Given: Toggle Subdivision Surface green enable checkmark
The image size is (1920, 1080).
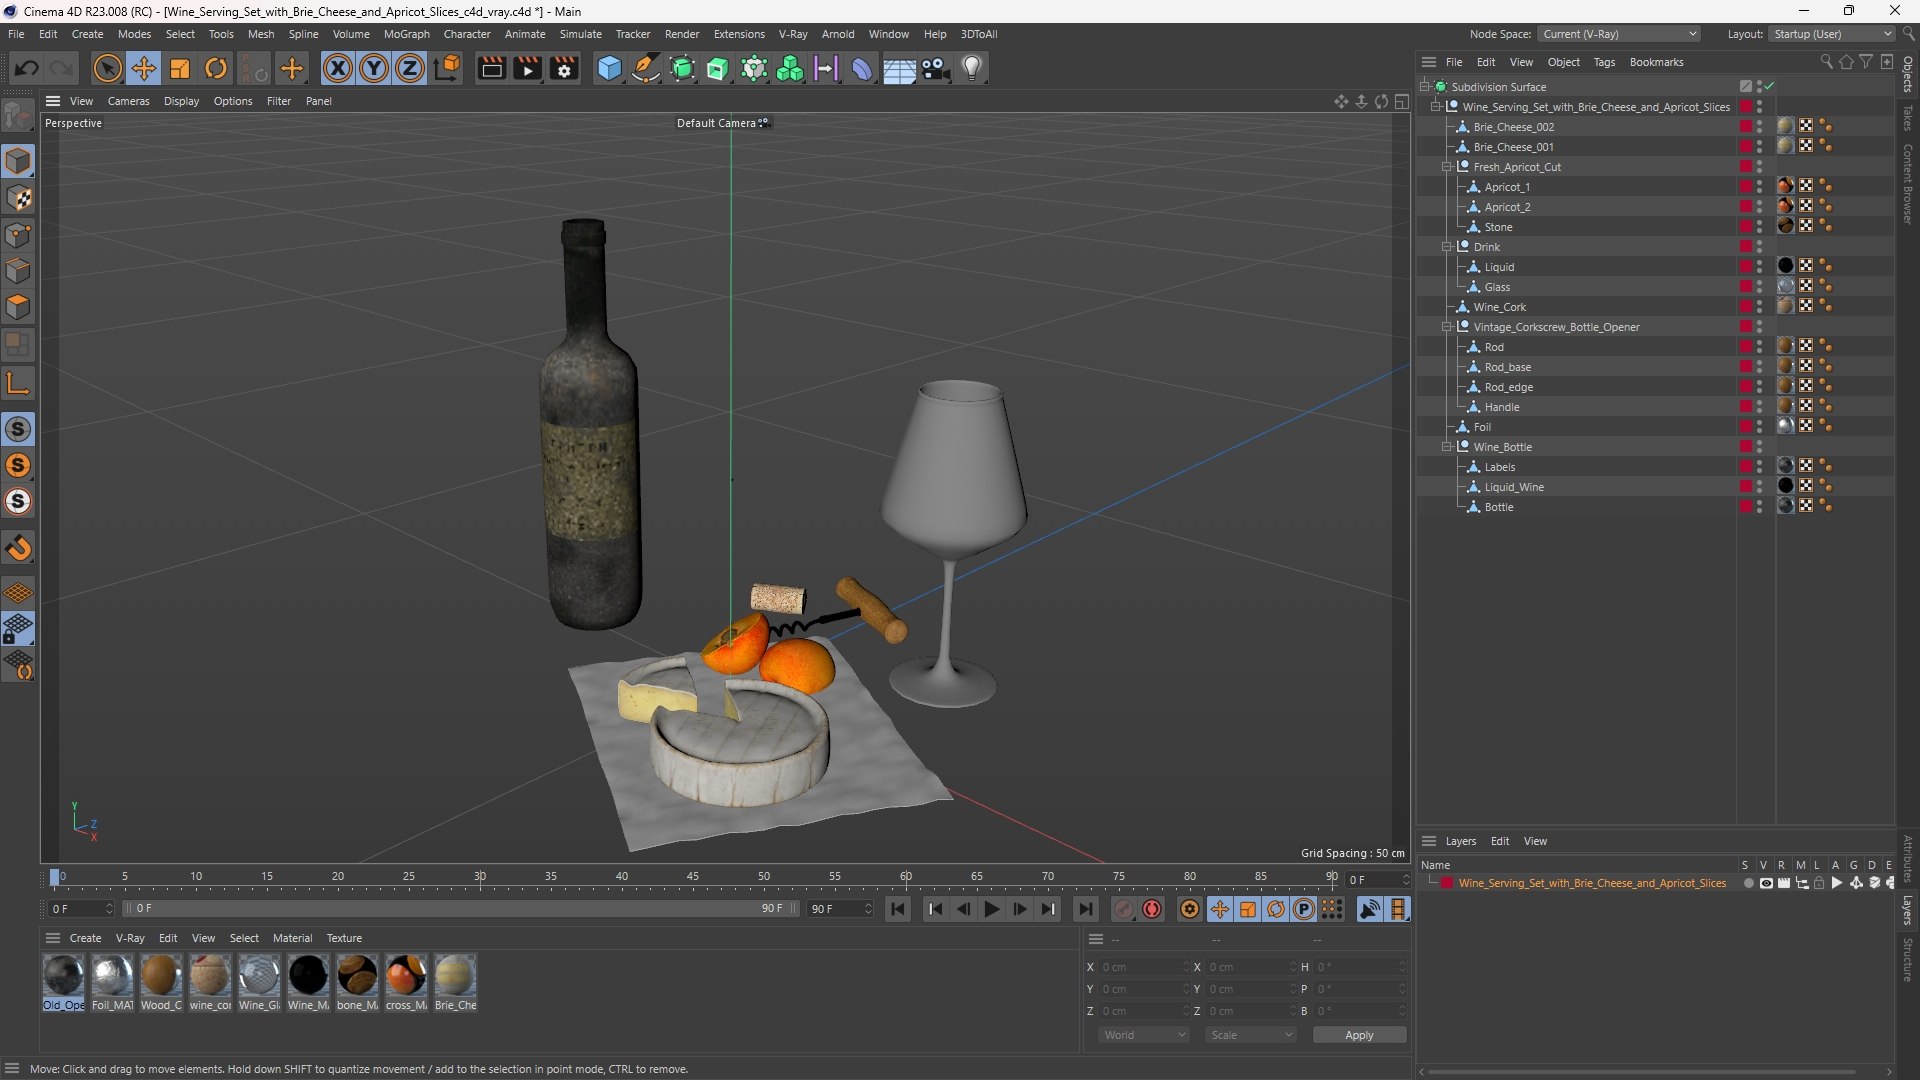Looking at the screenshot, I should [1769, 86].
